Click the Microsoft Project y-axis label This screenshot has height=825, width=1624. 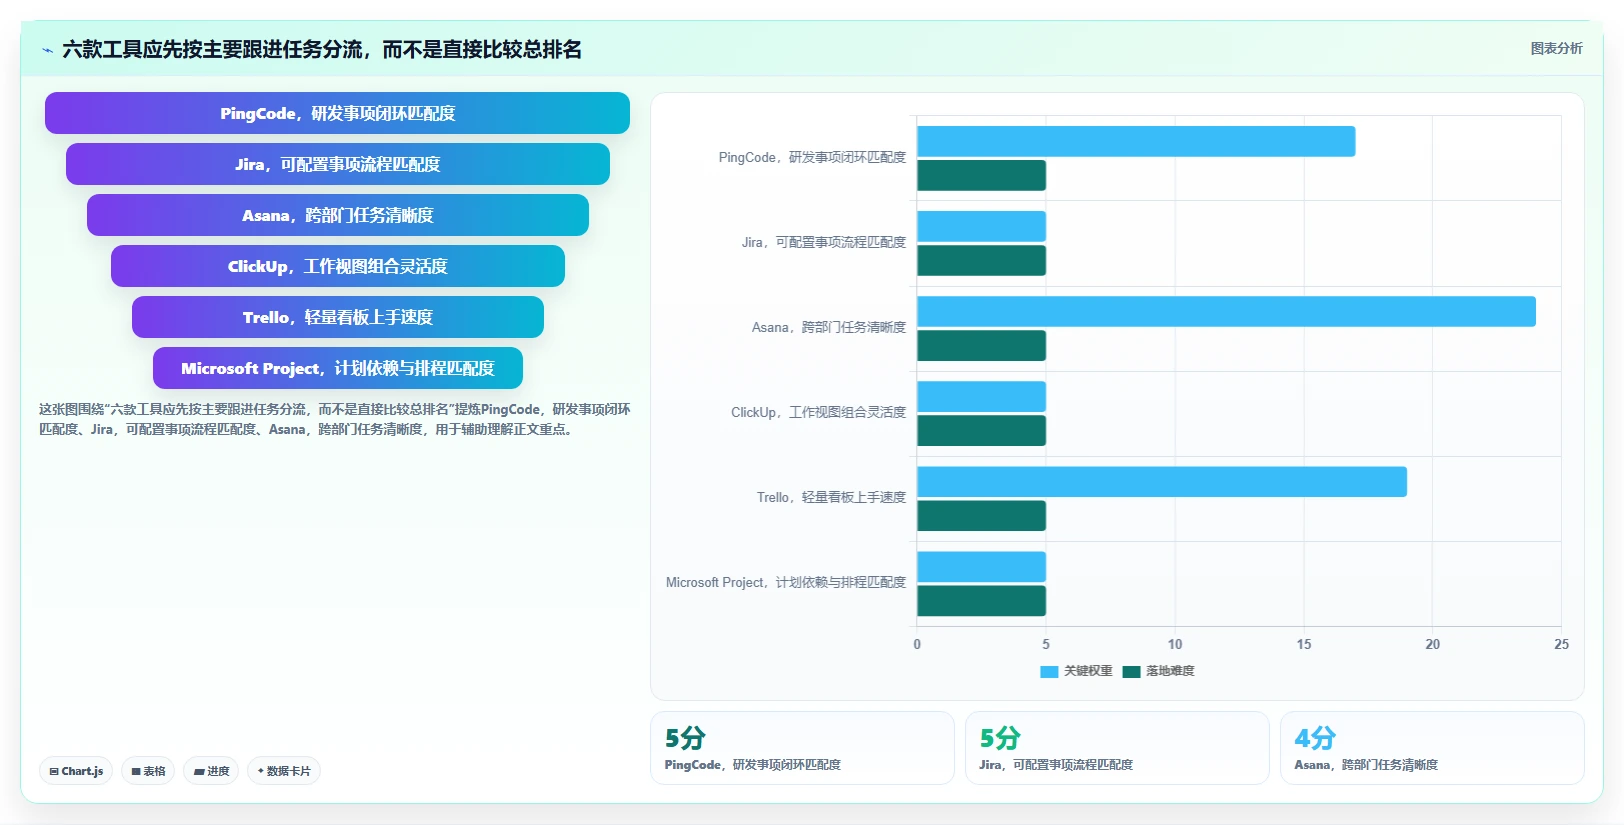point(786,582)
